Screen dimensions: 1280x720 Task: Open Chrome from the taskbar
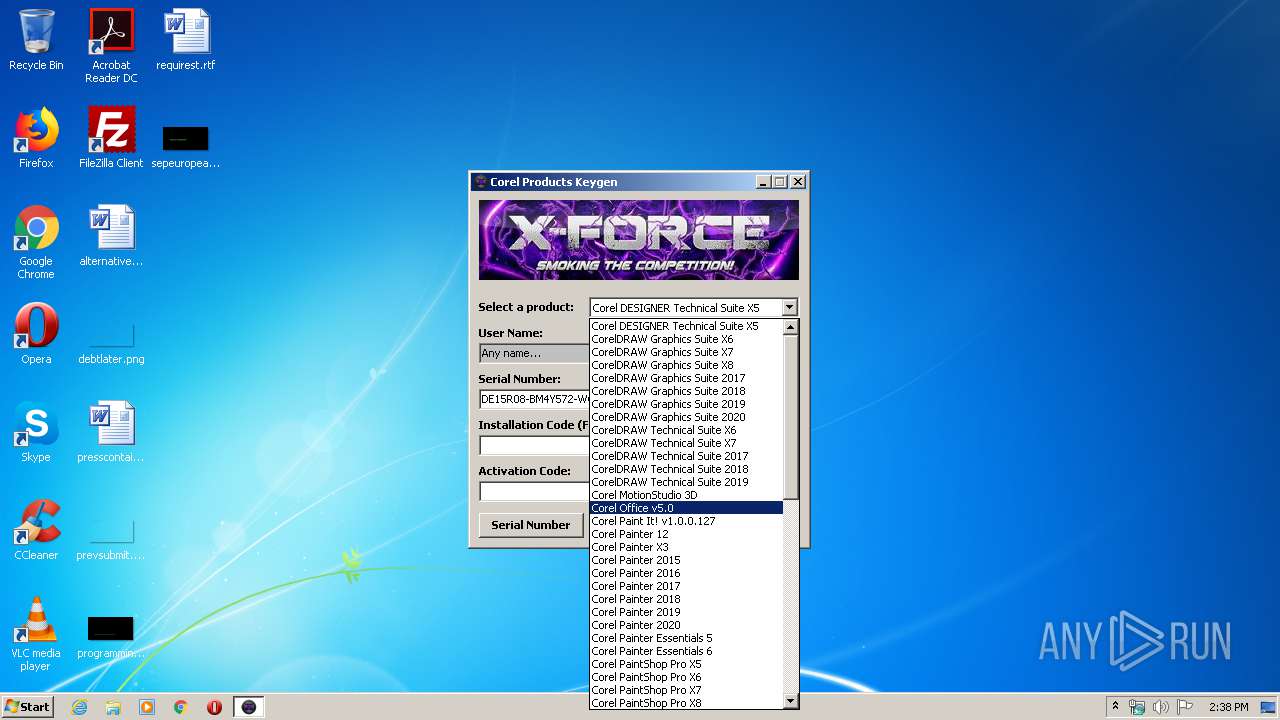click(181, 707)
